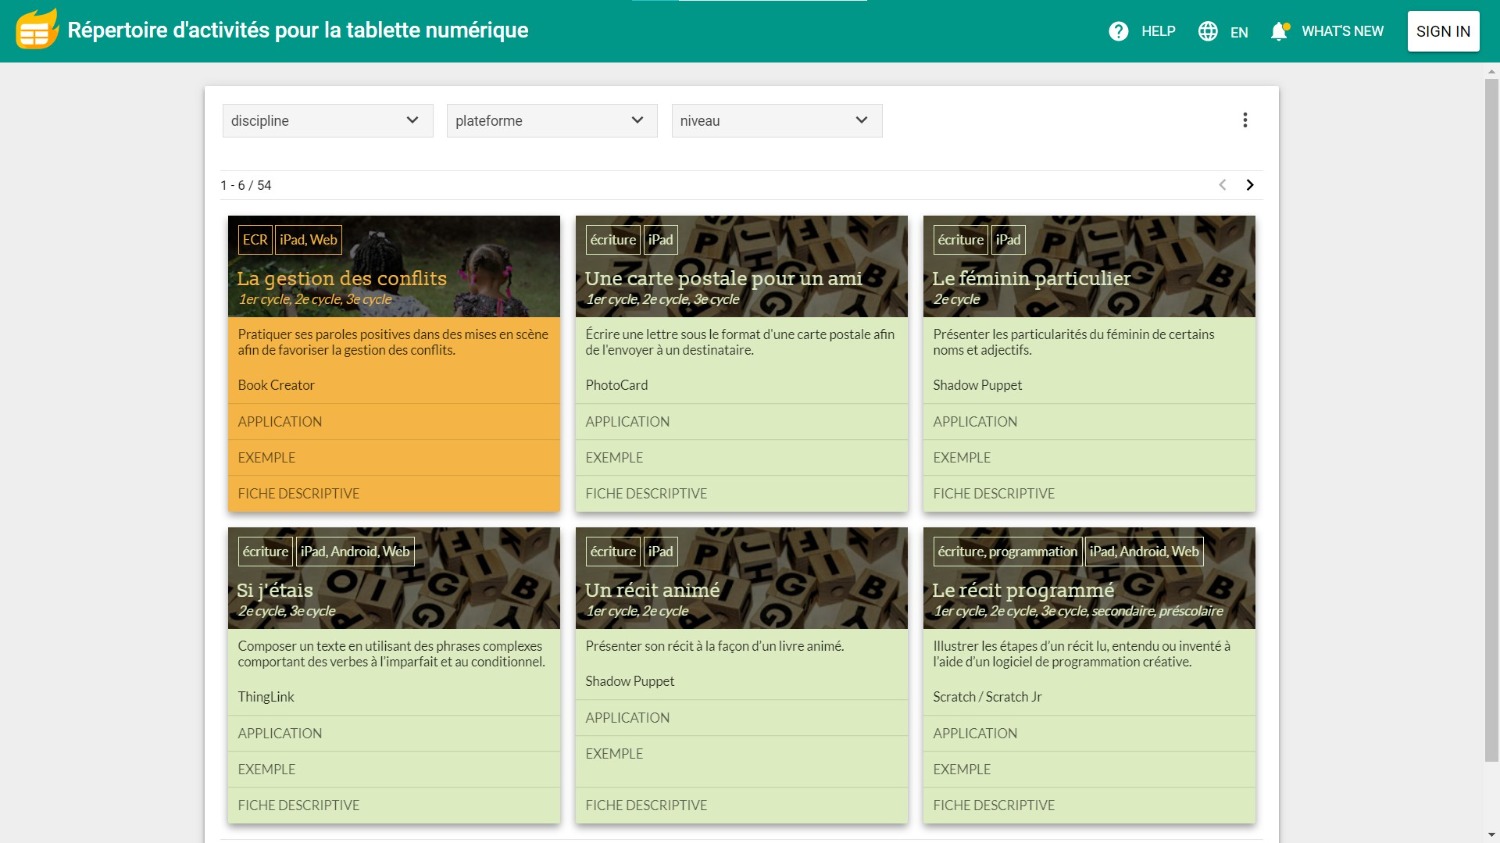Open Help via the question mark icon
The height and width of the screenshot is (843, 1500).
(1118, 31)
